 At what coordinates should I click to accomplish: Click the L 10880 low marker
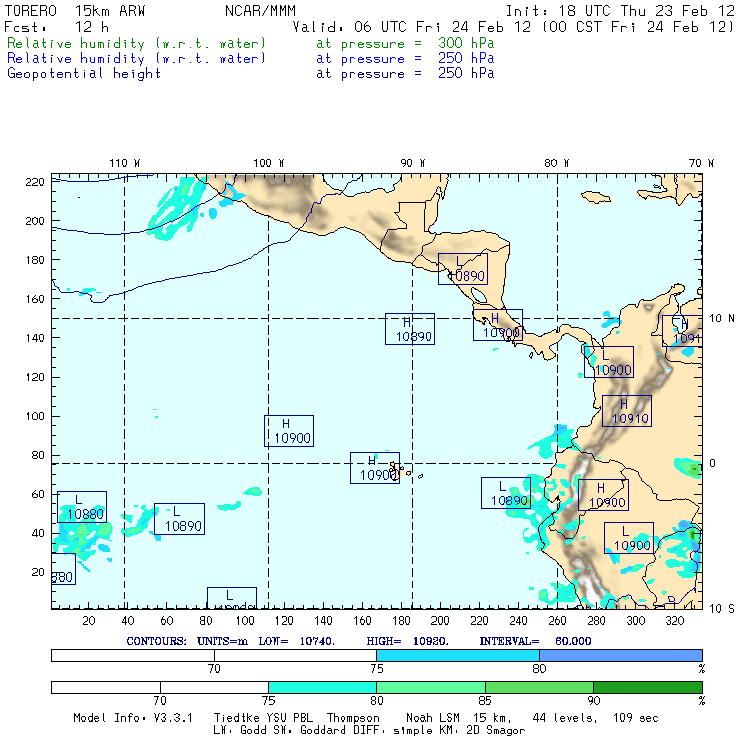(81, 507)
